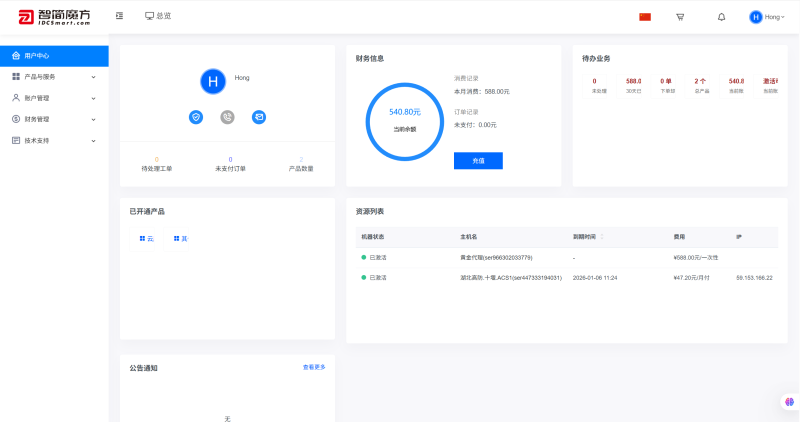Sort resource list by 到期时间 column
Screen dimensions: 800x422
(601, 237)
